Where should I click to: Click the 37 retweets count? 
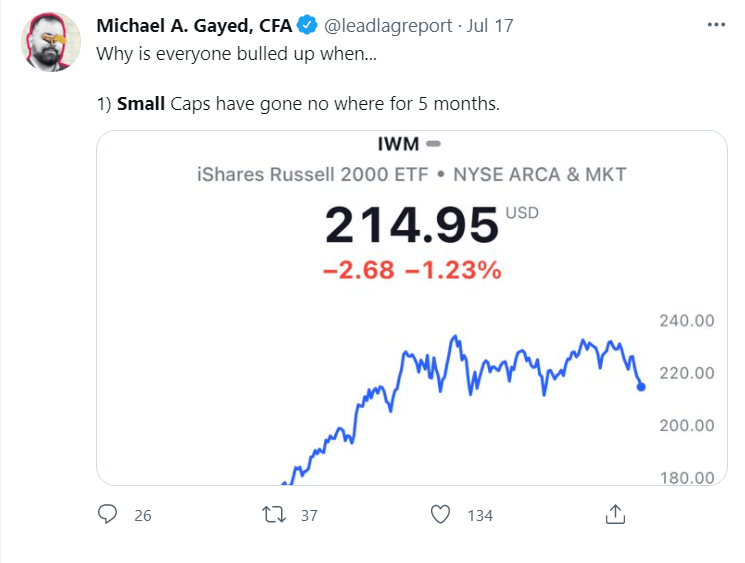coord(309,515)
